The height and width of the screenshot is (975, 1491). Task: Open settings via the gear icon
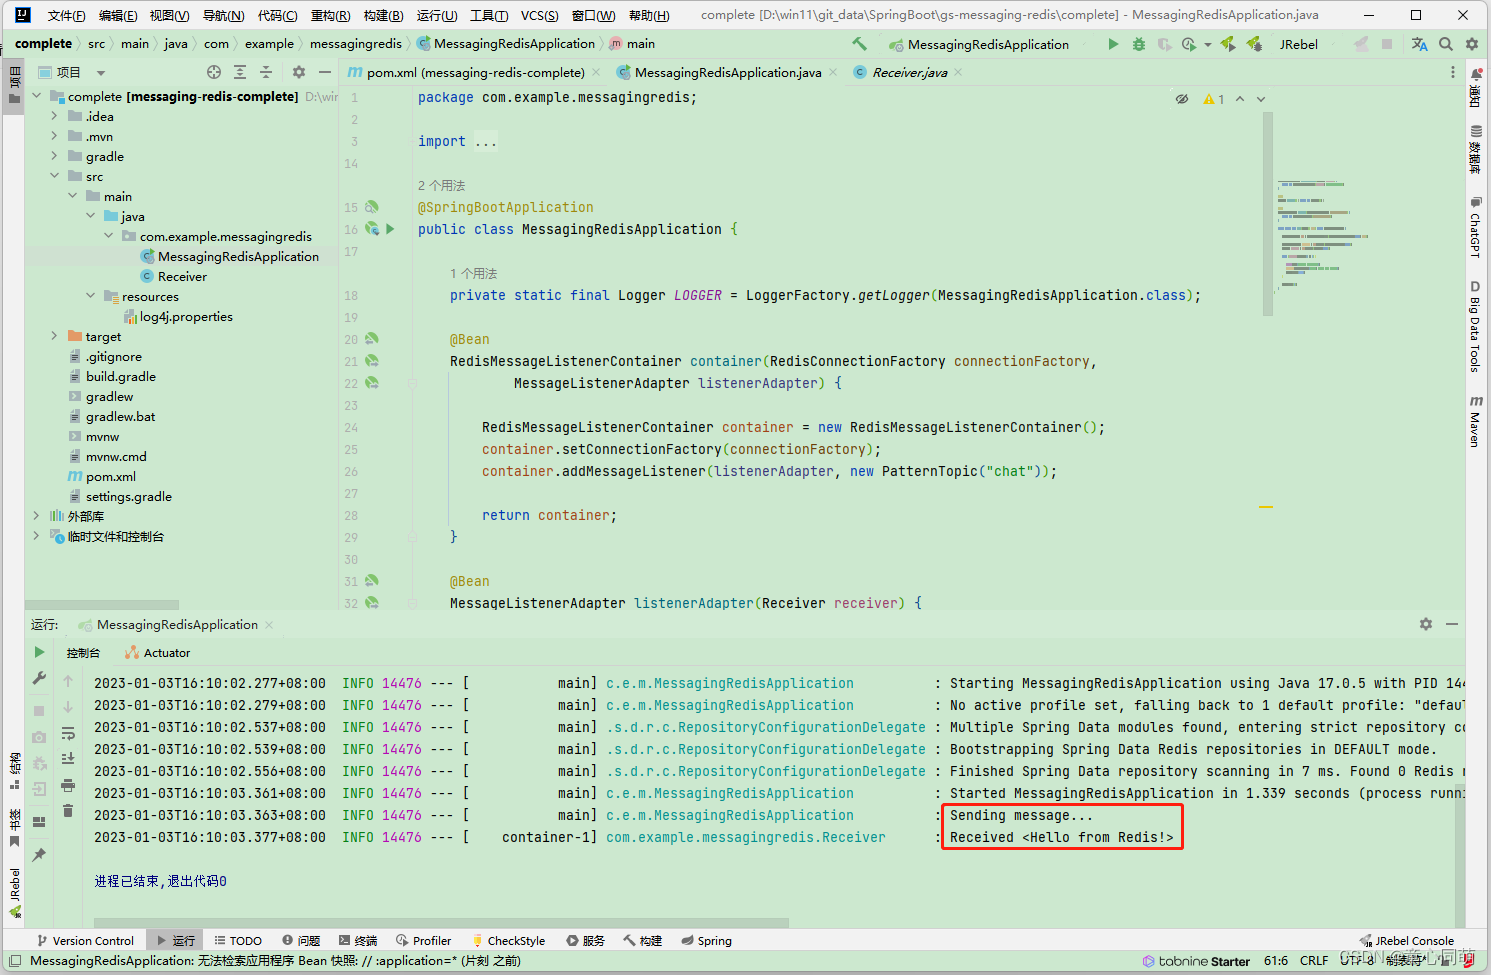(x=1471, y=44)
